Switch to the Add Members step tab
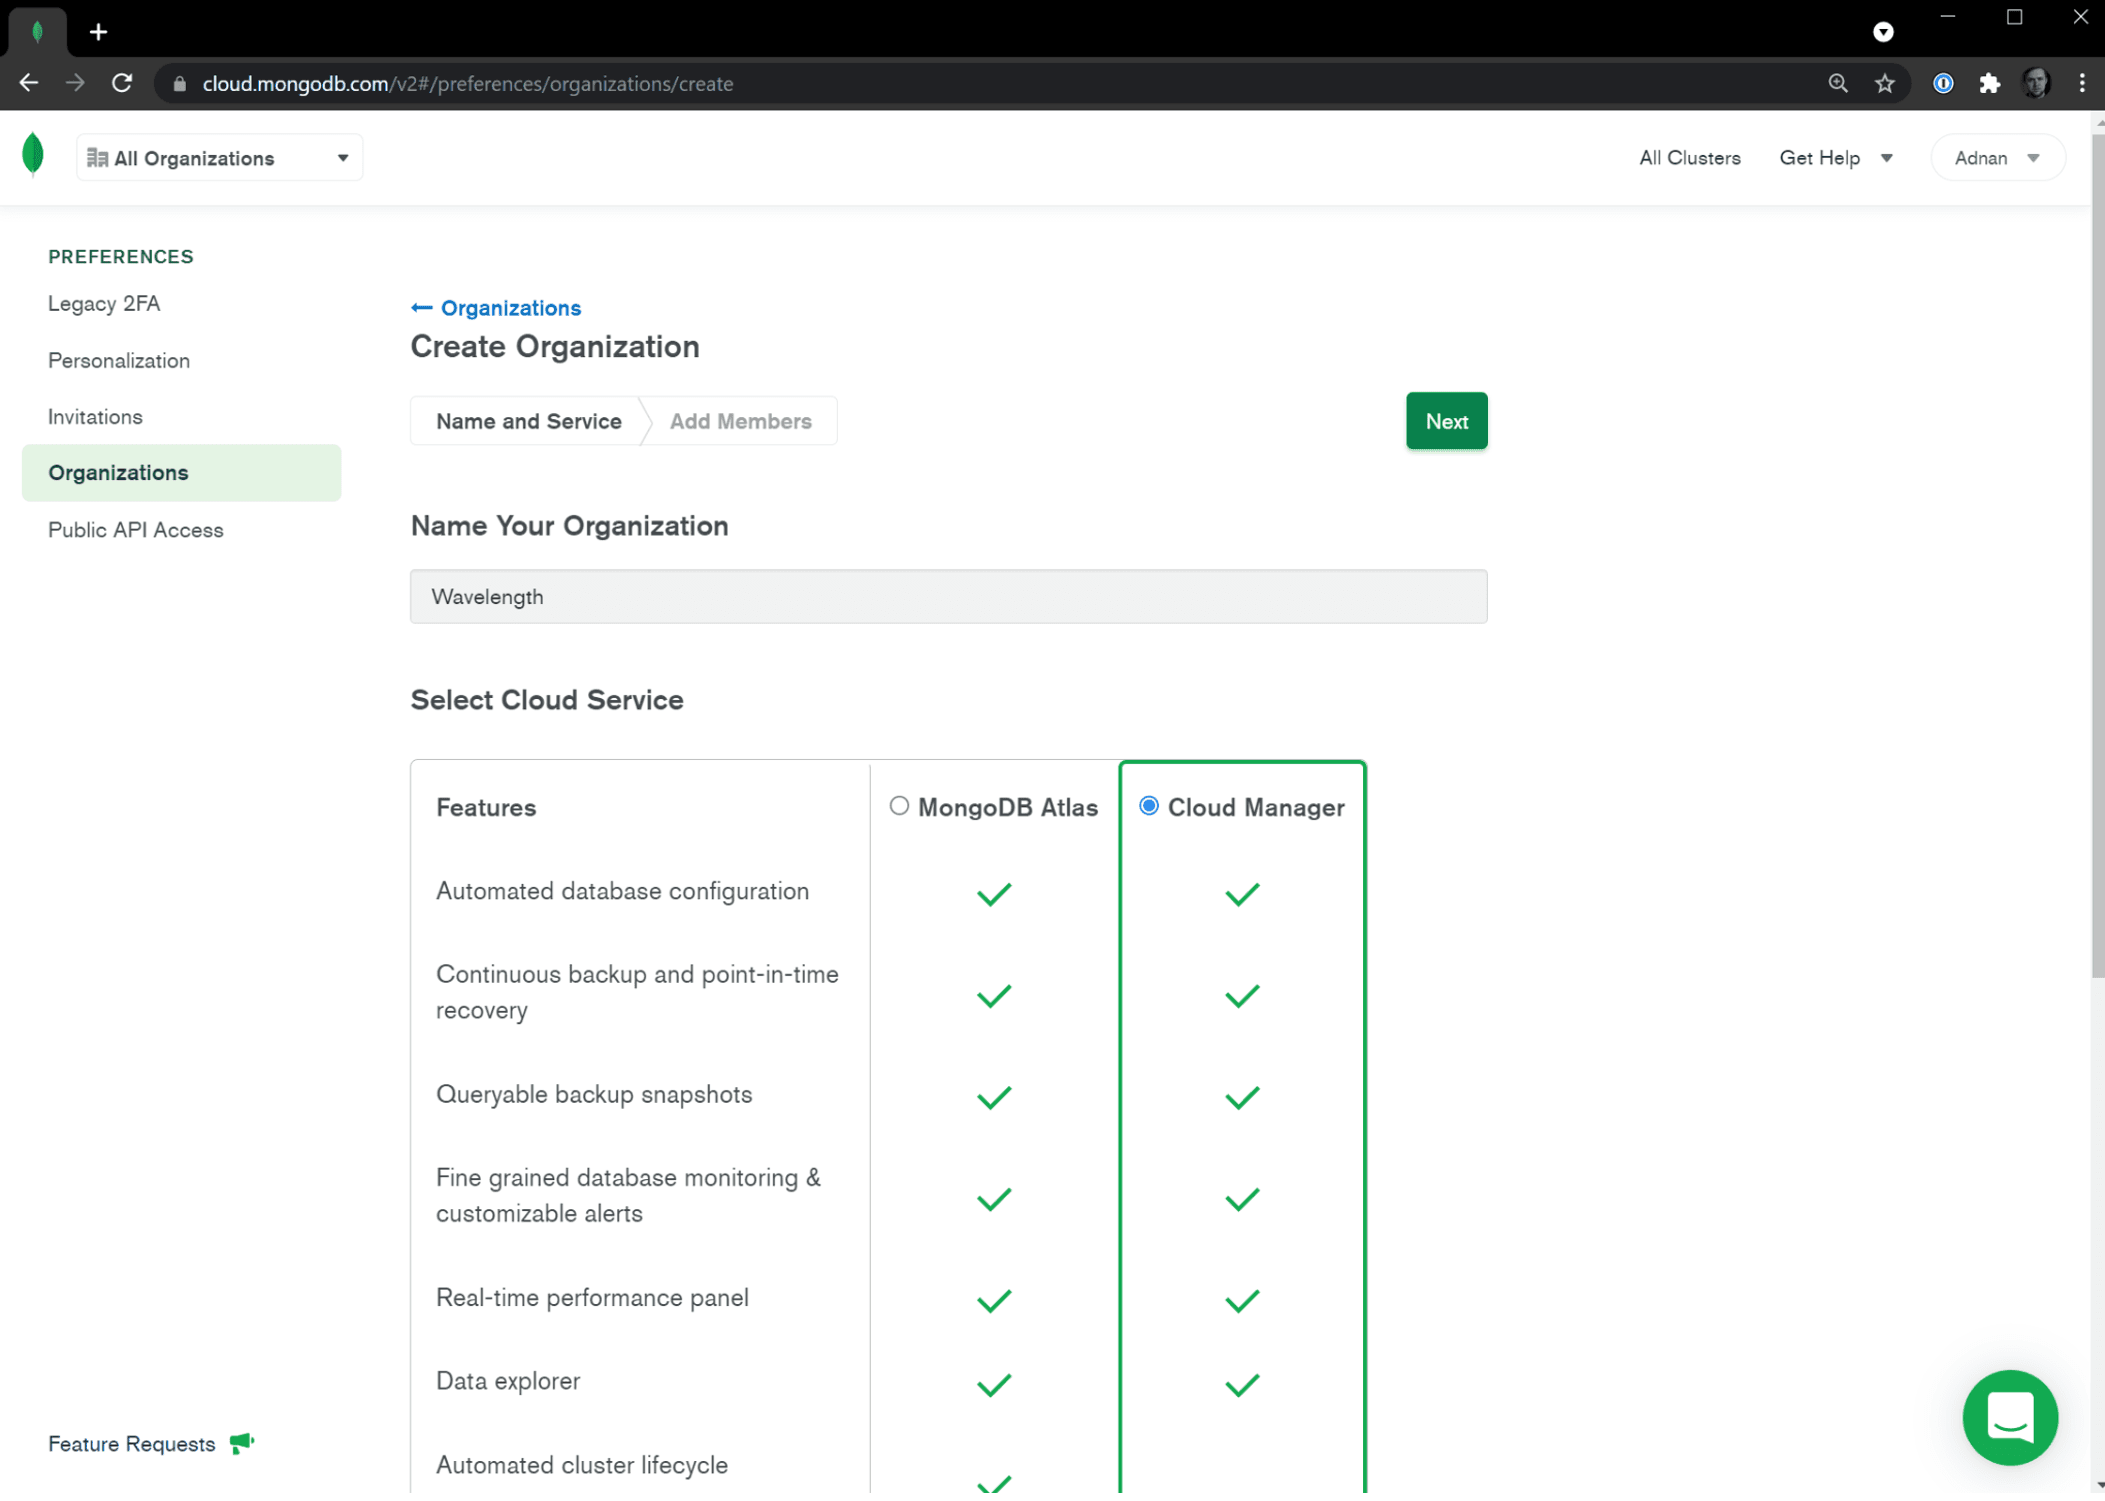 (740, 421)
